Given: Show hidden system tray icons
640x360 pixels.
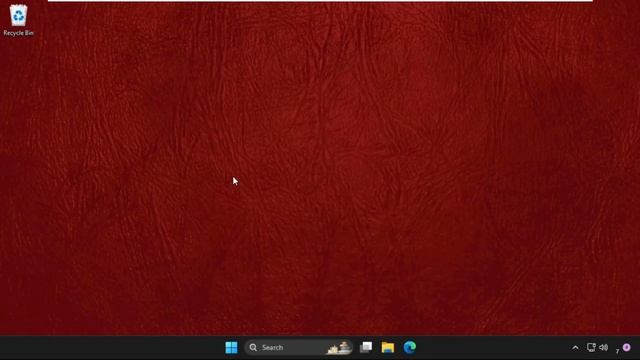Looking at the screenshot, I should pyautogui.click(x=575, y=348).
